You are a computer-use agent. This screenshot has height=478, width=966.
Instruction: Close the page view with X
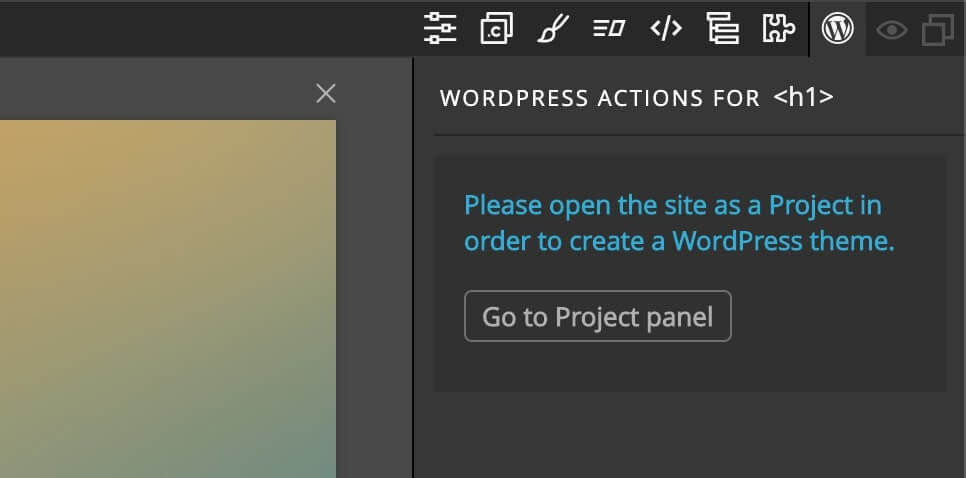(x=326, y=94)
